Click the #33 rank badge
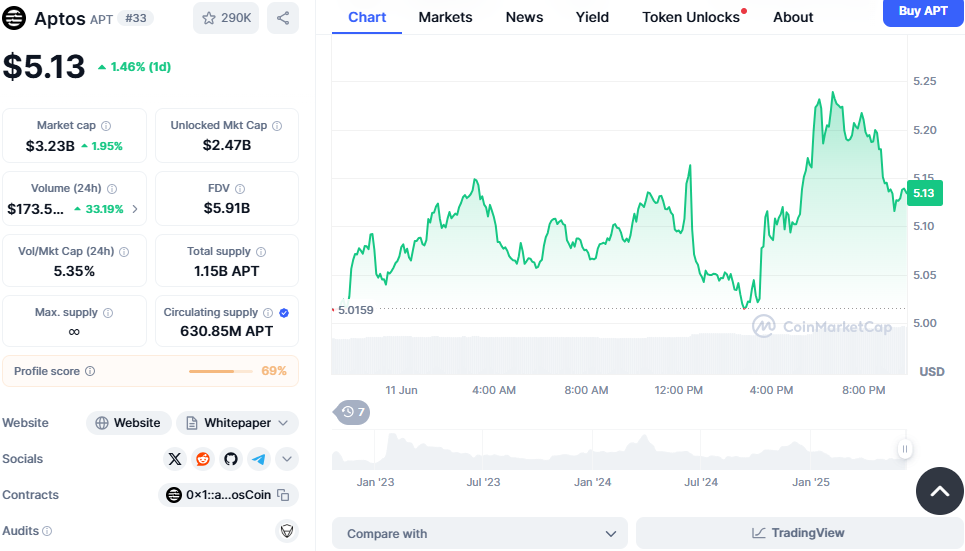The width and height of the screenshot is (965, 551). click(135, 18)
